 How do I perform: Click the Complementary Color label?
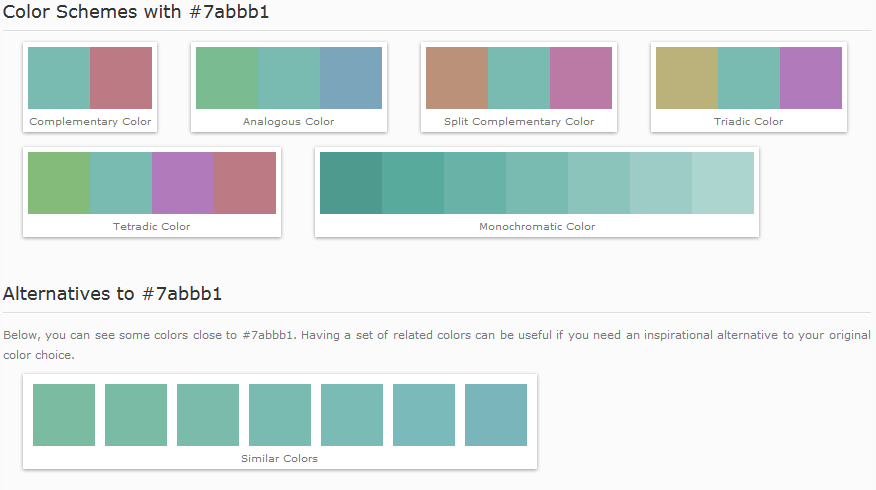pyautogui.click(x=90, y=122)
